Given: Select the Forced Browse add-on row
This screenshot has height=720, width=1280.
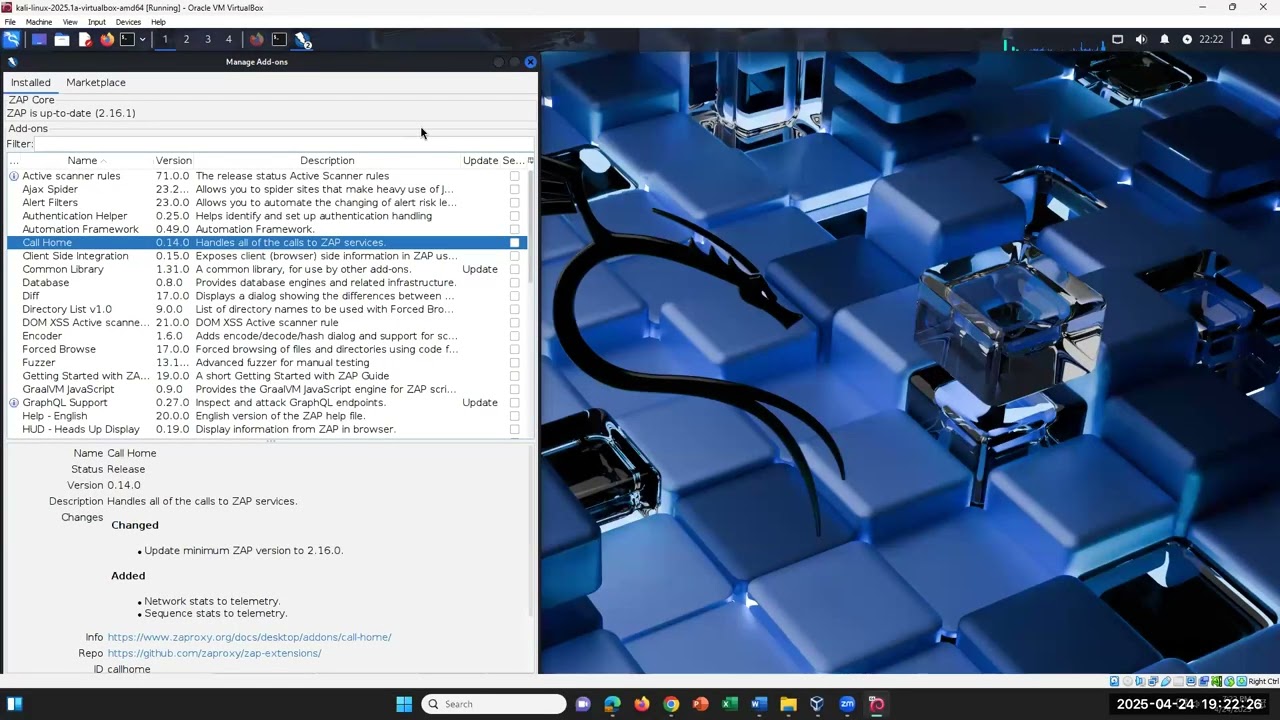Looking at the screenshot, I should coord(266,349).
